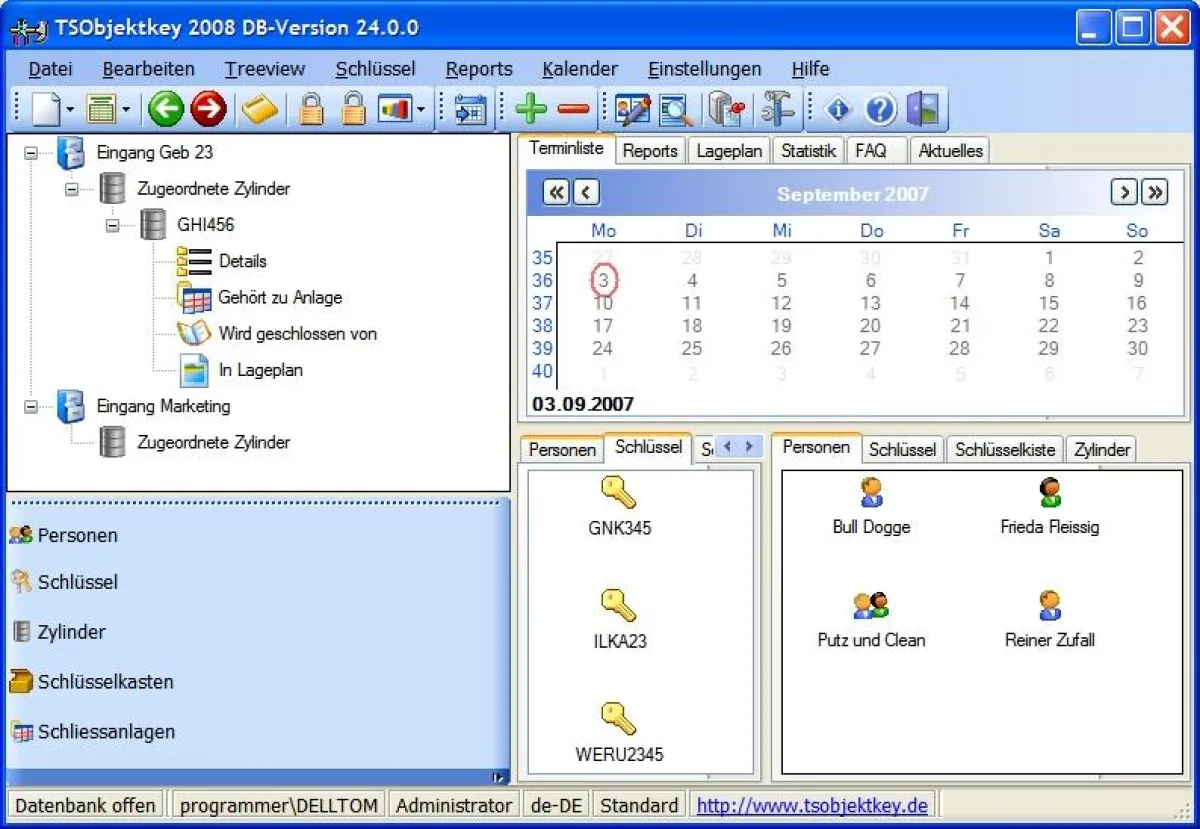
Task: Select the GNK345 key icon
Action: [x=619, y=493]
